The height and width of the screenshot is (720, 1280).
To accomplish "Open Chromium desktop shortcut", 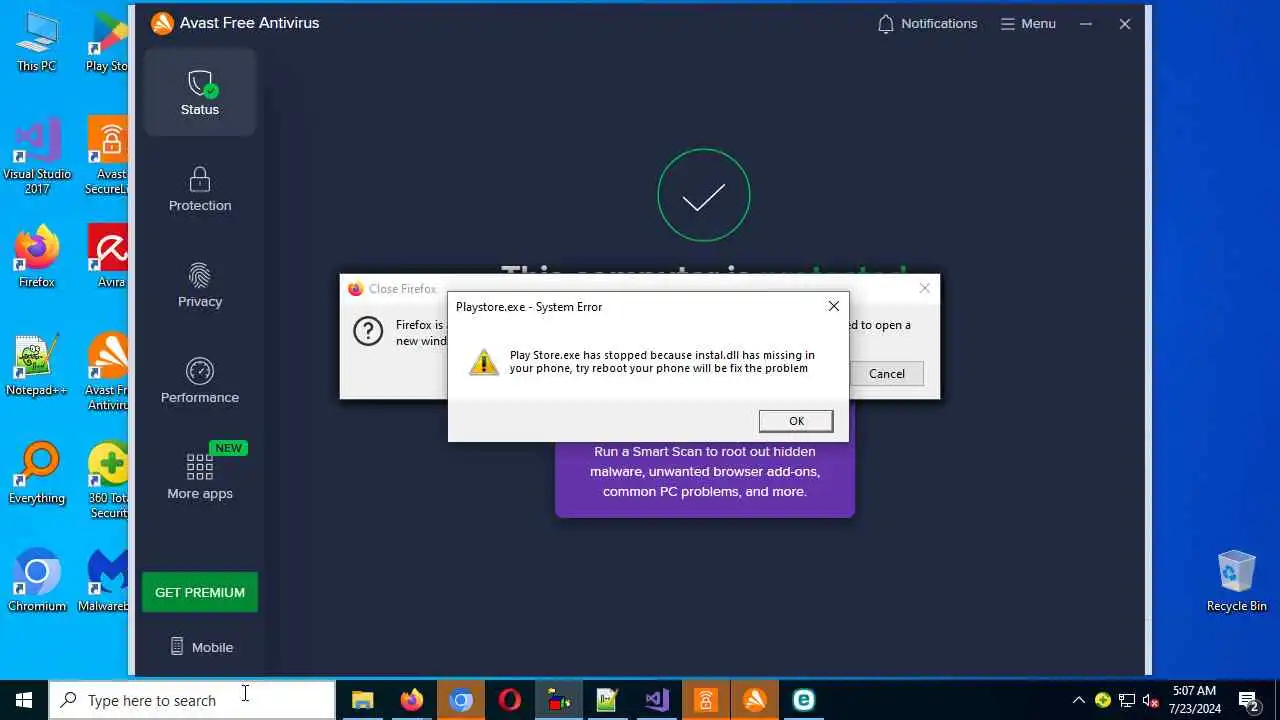I will pyautogui.click(x=37, y=581).
